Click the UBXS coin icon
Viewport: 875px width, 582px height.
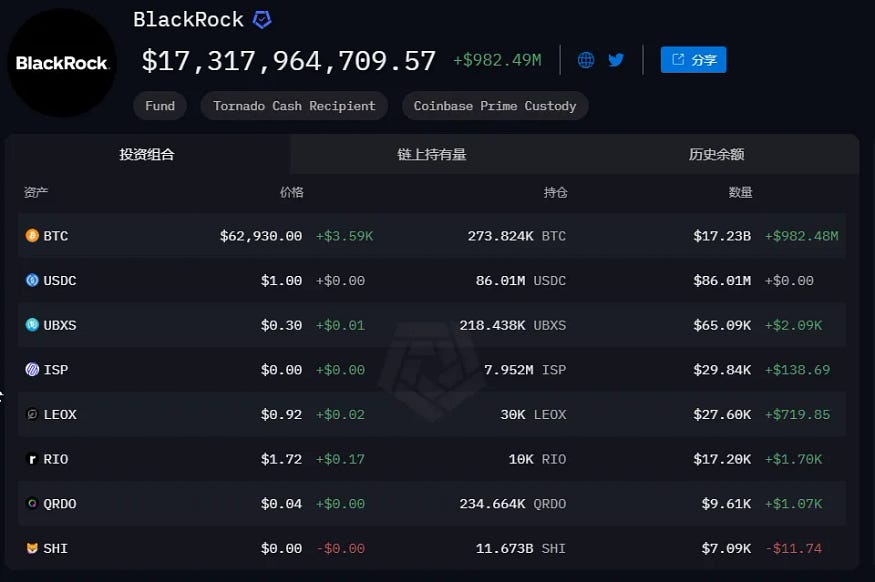click(32, 325)
